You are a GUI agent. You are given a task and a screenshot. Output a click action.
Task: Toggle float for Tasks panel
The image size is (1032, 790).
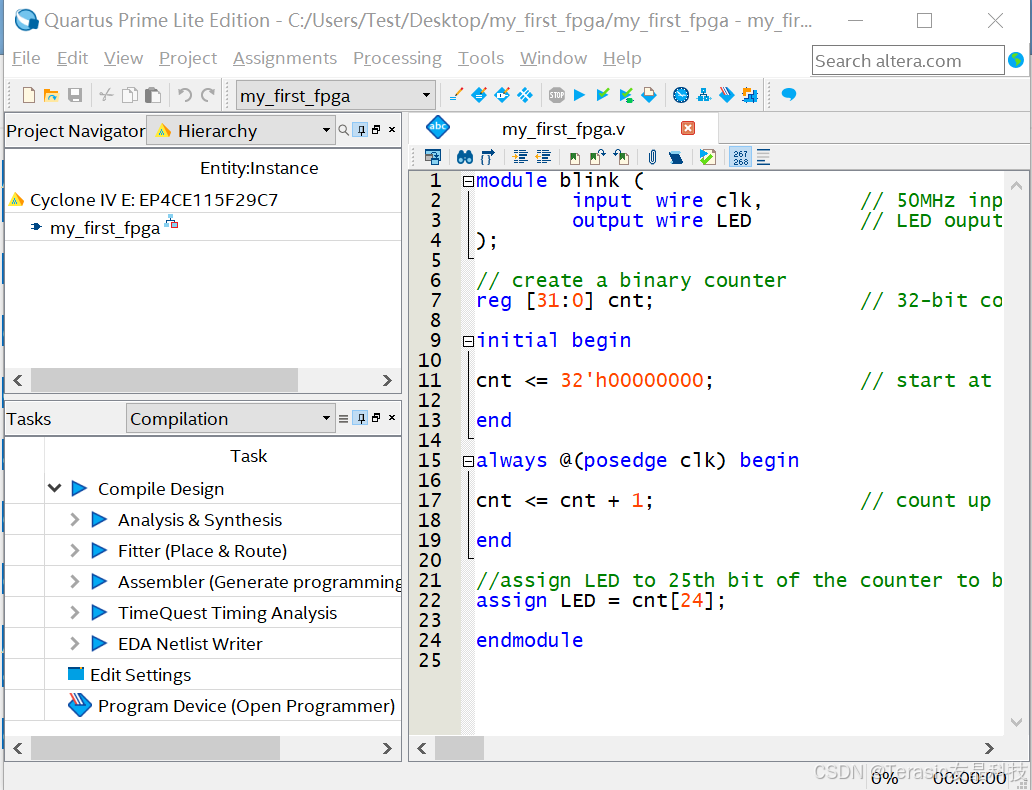[376, 418]
